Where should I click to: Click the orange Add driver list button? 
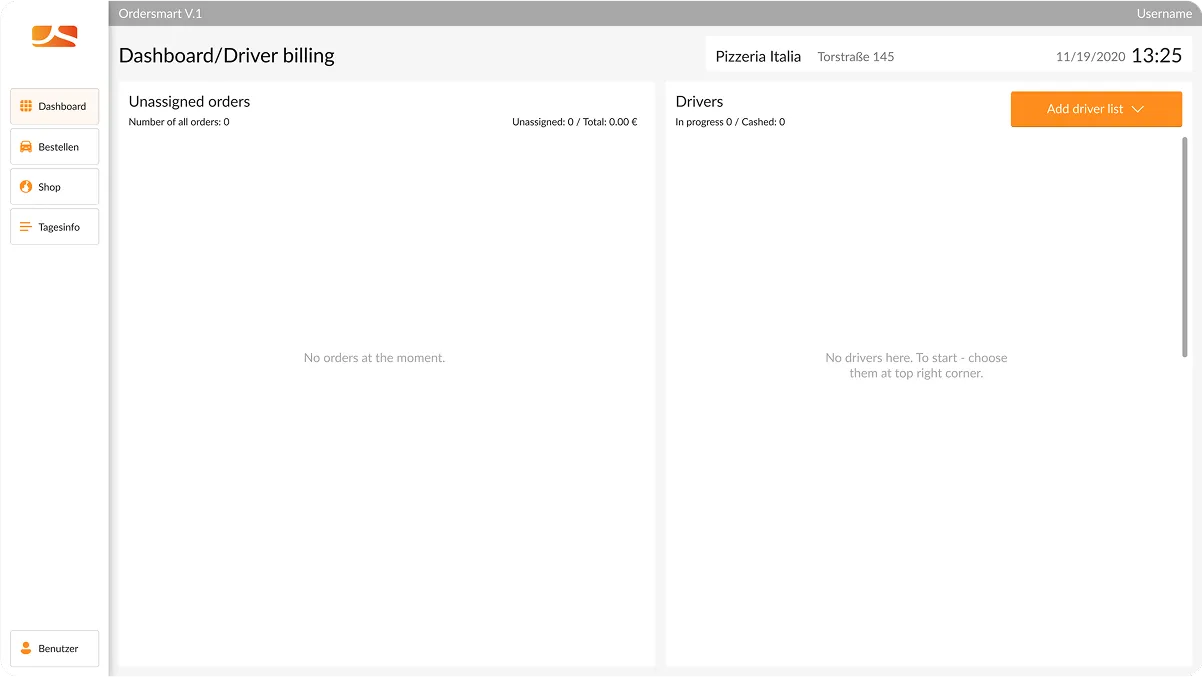pyautogui.click(x=1096, y=109)
